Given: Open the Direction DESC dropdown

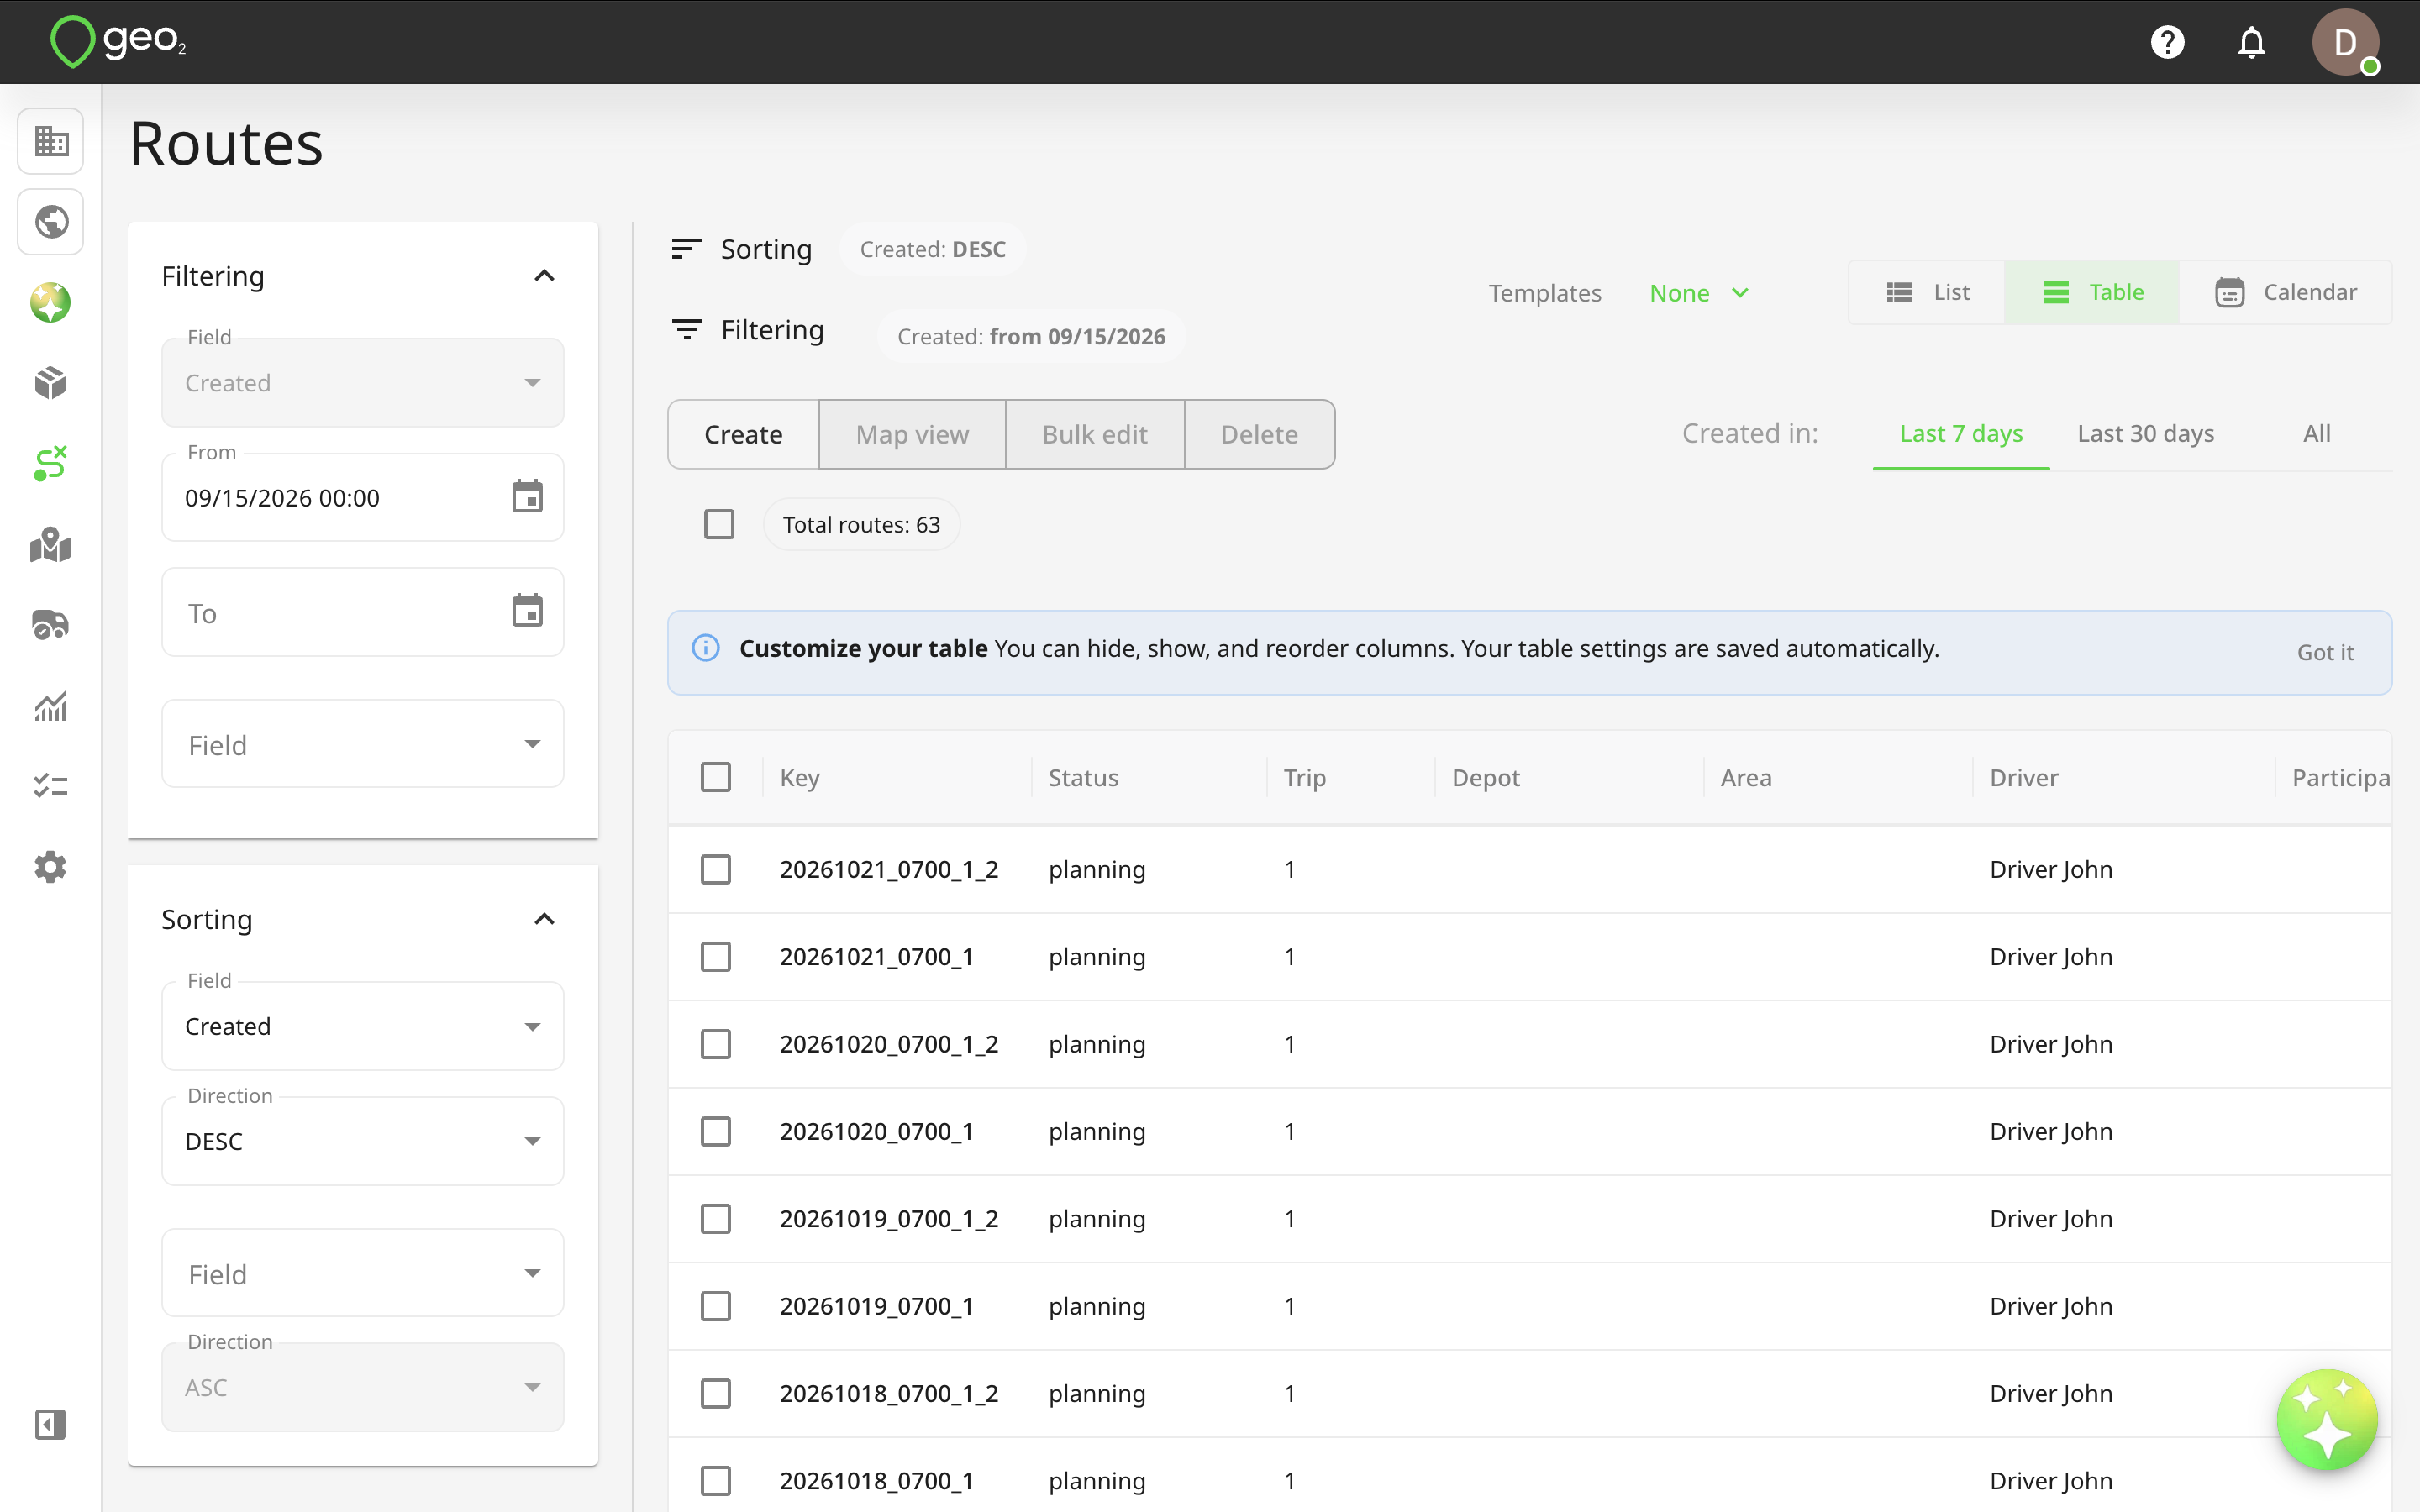Looking at the screenshot, I should click(363, 1142).
